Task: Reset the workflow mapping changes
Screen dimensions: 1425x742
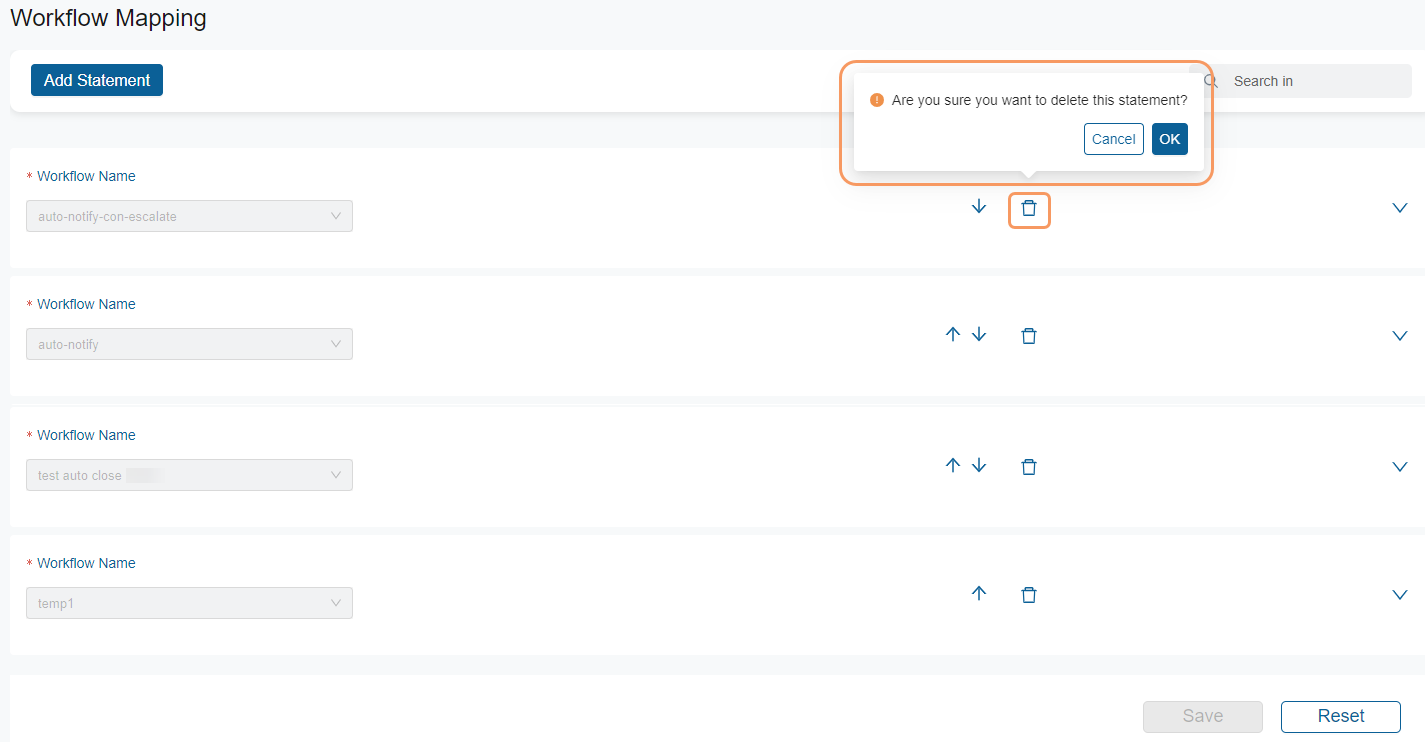Action: point(1340,716)
